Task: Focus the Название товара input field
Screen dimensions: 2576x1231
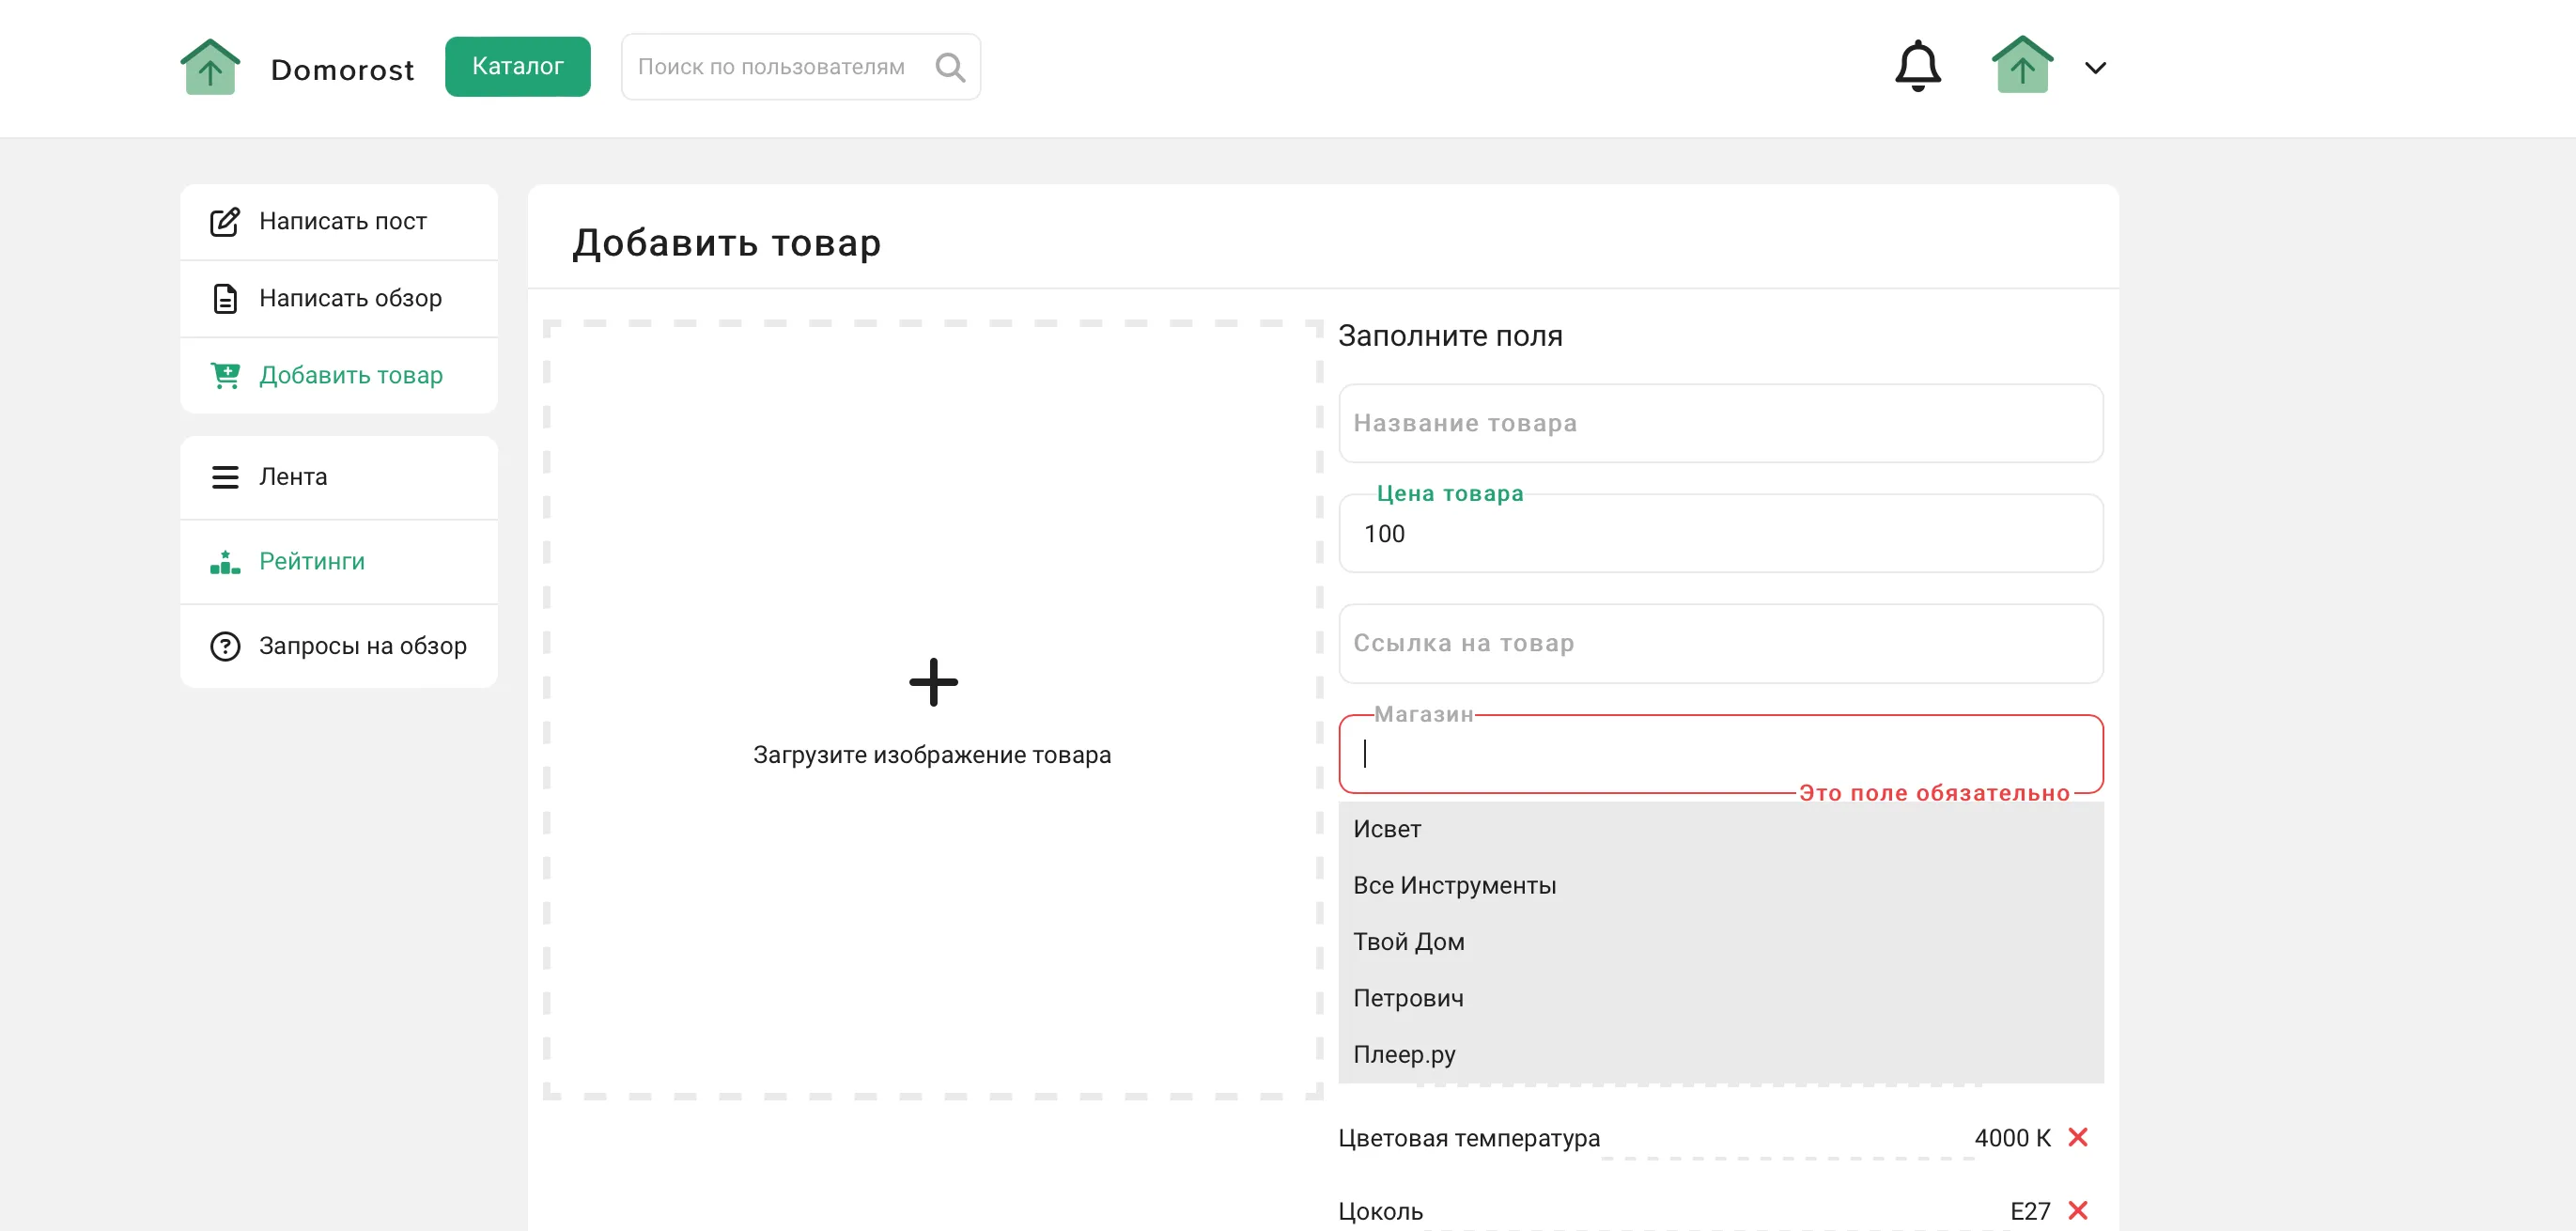Action: (1719, 423)
